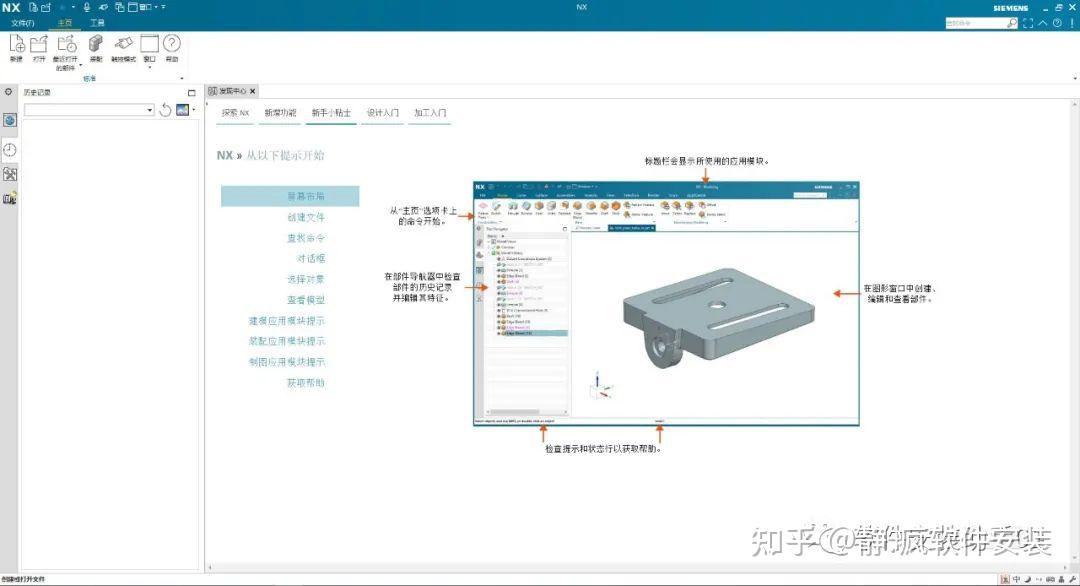Click the refresh arrow in the History panel
This screenshot has width=1080, height=586.
pyautogui.click(x=165, y=110)
